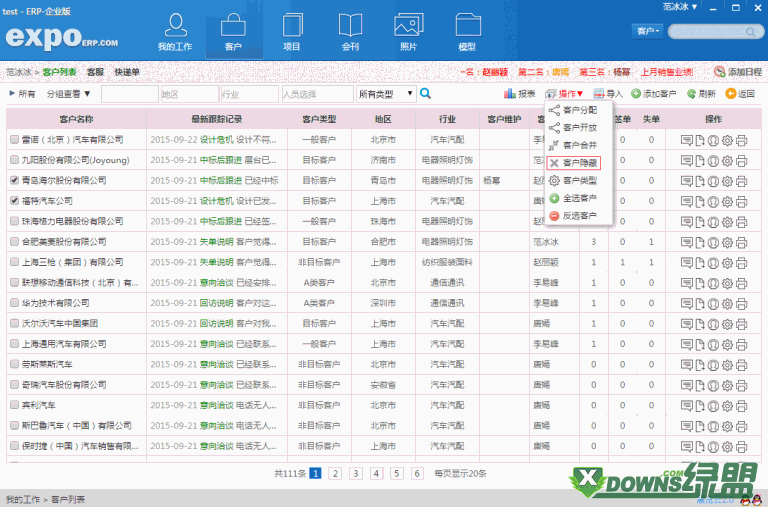Click 设计危机 tracking record of 雷诺 row
The width and height of the screenshot is (768, 507).
216,140
